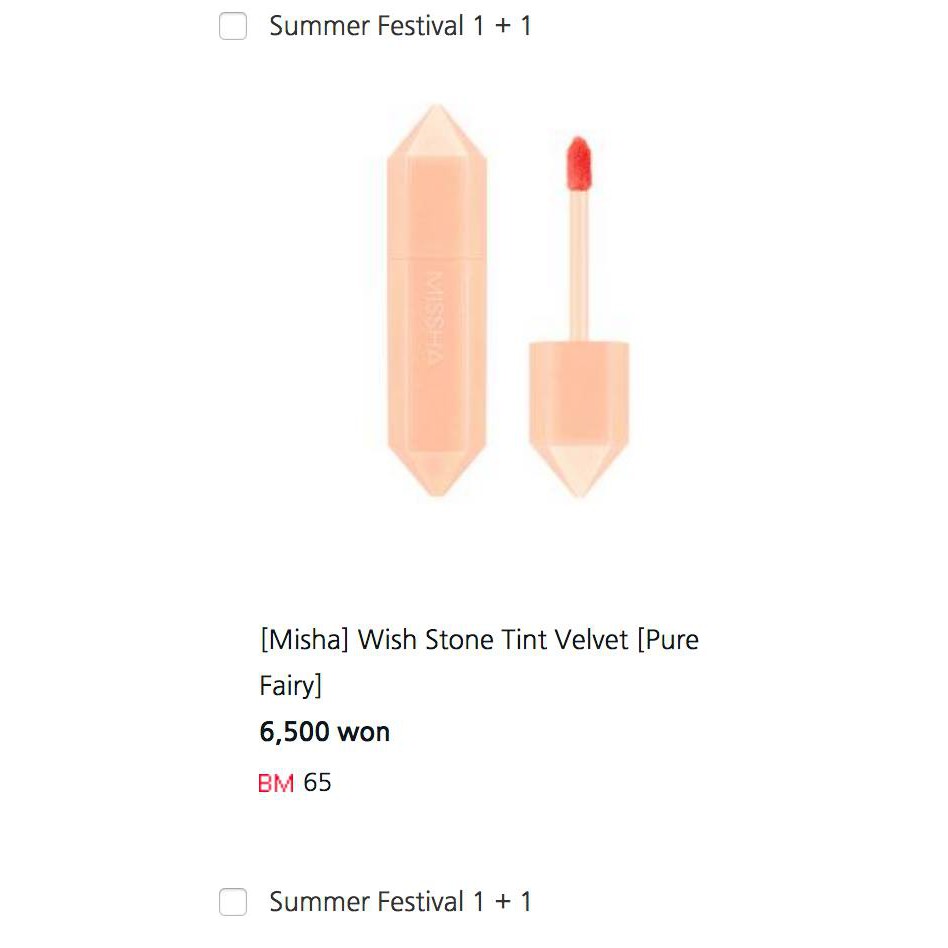Click the MISSHA tint bottle in the photo
948x948 pixels.
[x=435, y=300]
